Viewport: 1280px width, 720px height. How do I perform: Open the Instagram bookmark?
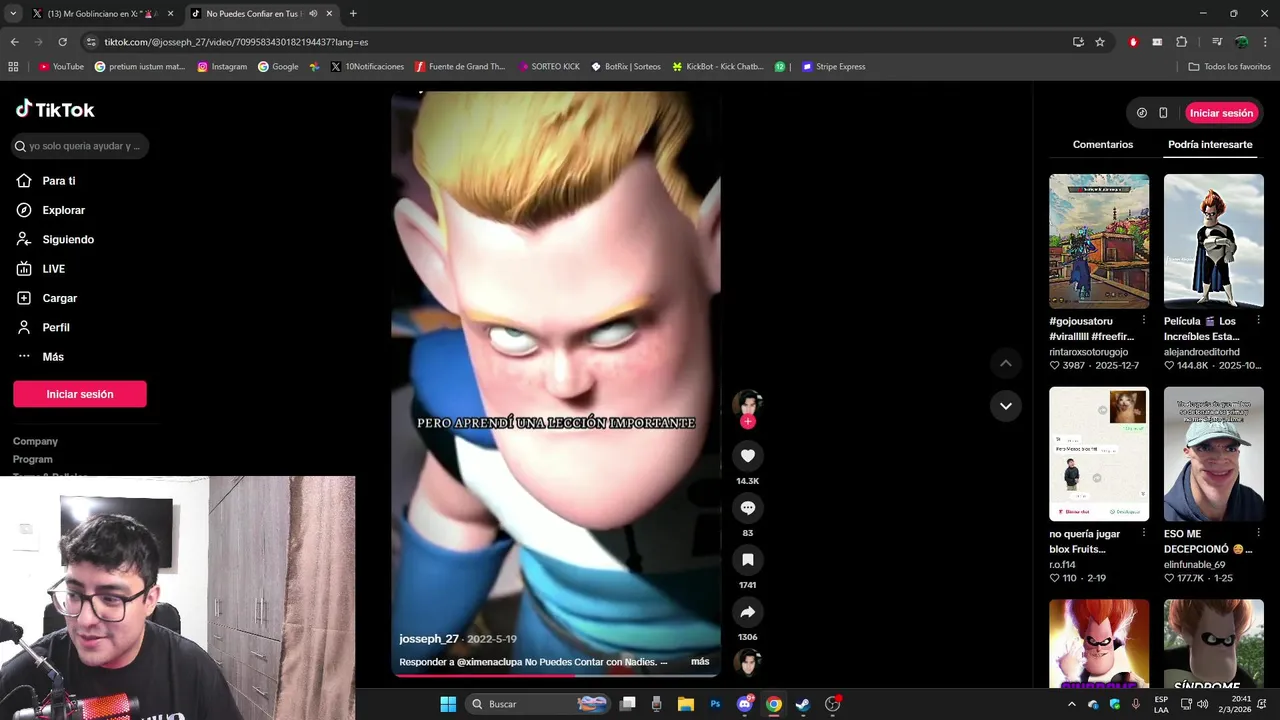coord(222,67)
